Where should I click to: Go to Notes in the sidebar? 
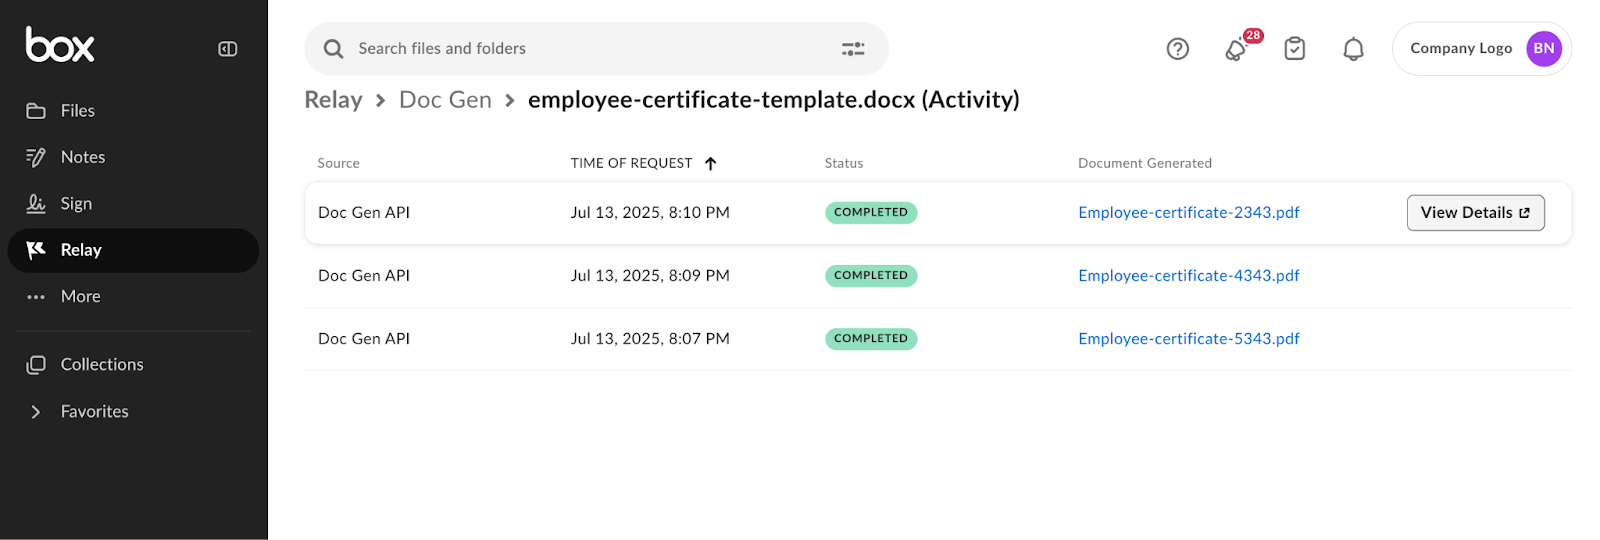82,157
